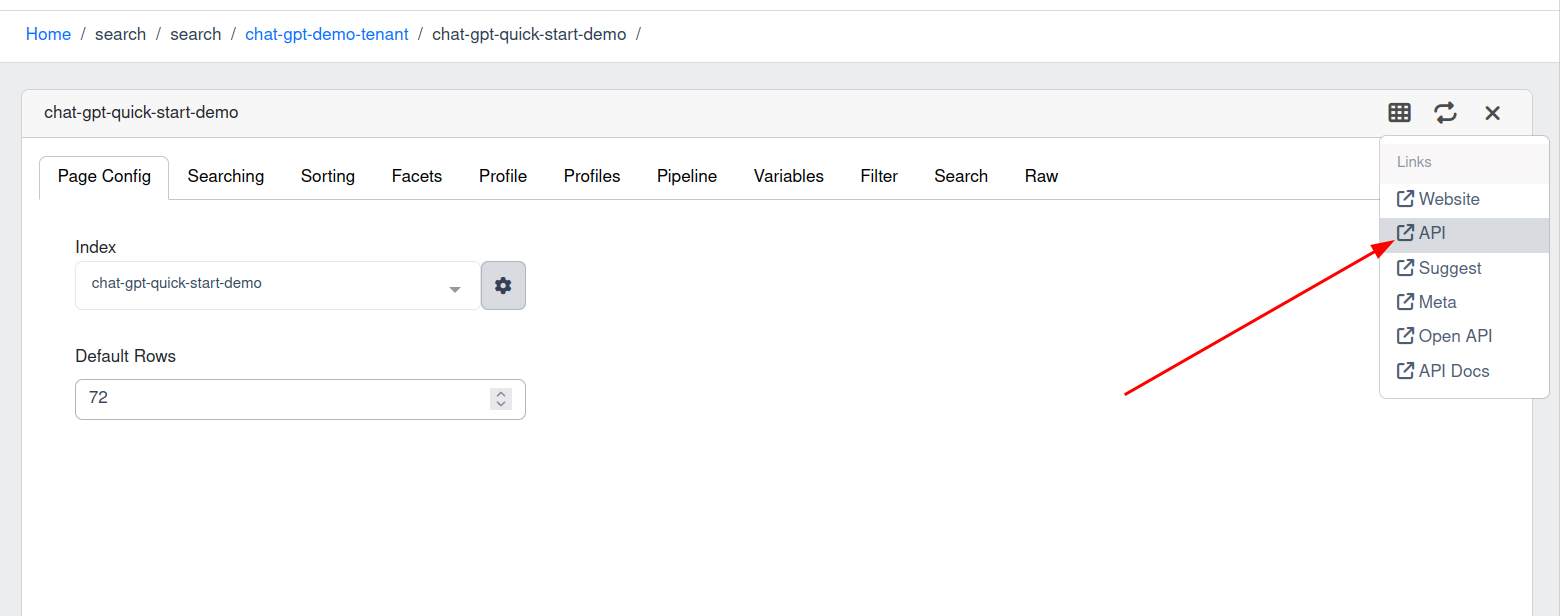
Task: Open the API link in Links menu
Action: tap(1464, 233)
